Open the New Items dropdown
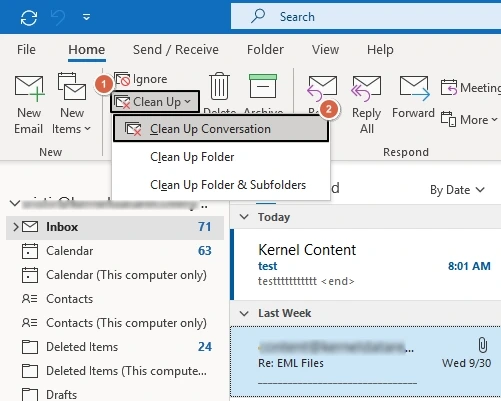The width and height of the screenshot is (501, 401). 71,104
